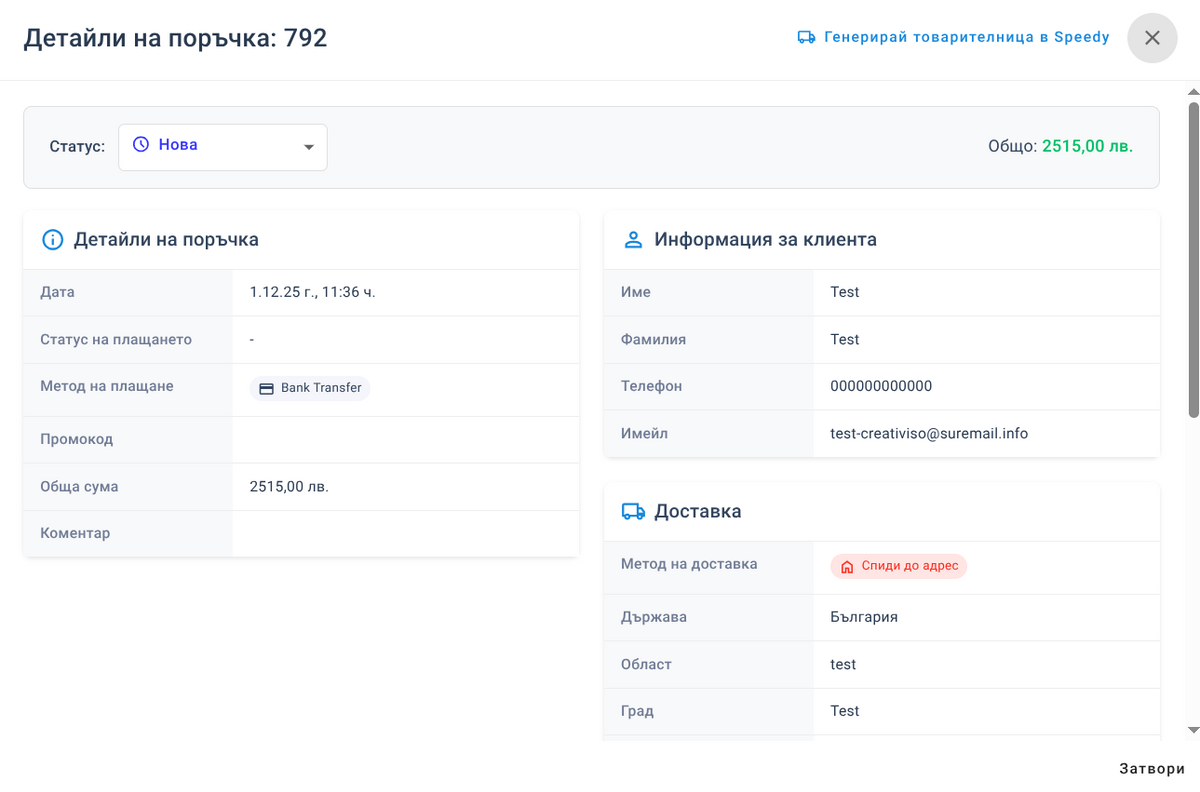
Task: Open the Статус dropdown arrow
Action: click(x=309, y=148)
